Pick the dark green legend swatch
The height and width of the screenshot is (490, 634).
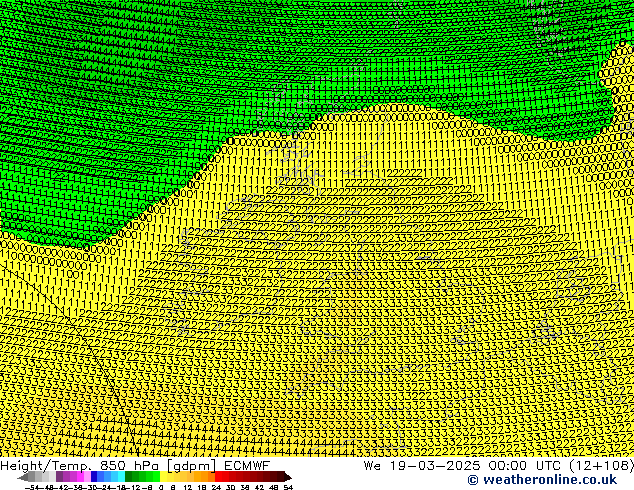pyautogui.click(x=129, y=476)
